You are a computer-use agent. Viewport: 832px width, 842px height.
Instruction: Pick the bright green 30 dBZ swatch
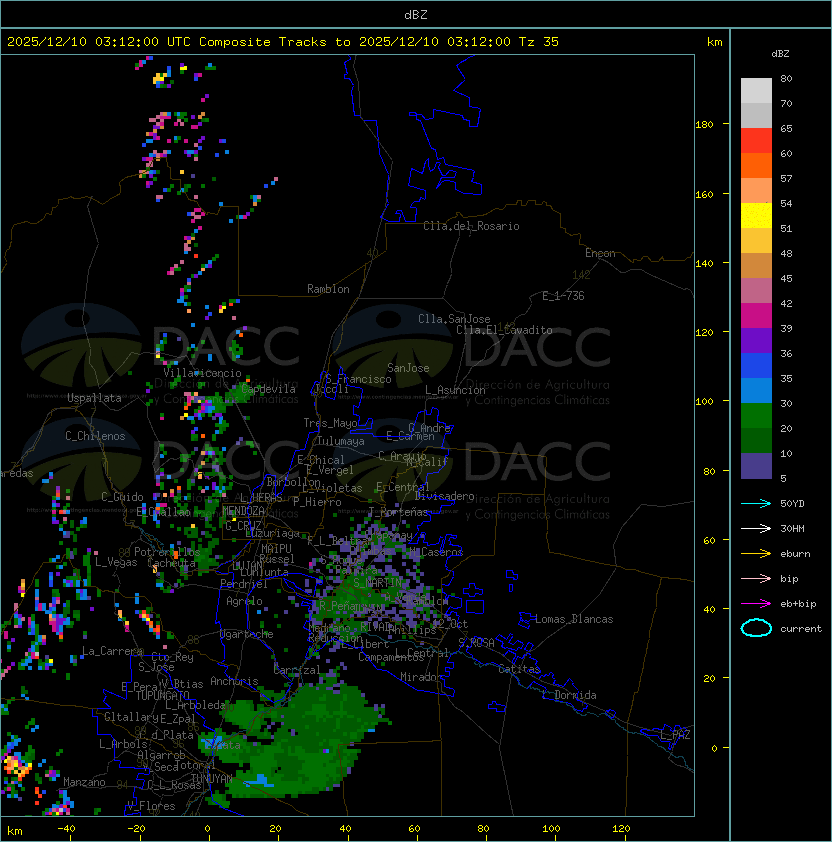pyautogui.click(x=756, y=415)
